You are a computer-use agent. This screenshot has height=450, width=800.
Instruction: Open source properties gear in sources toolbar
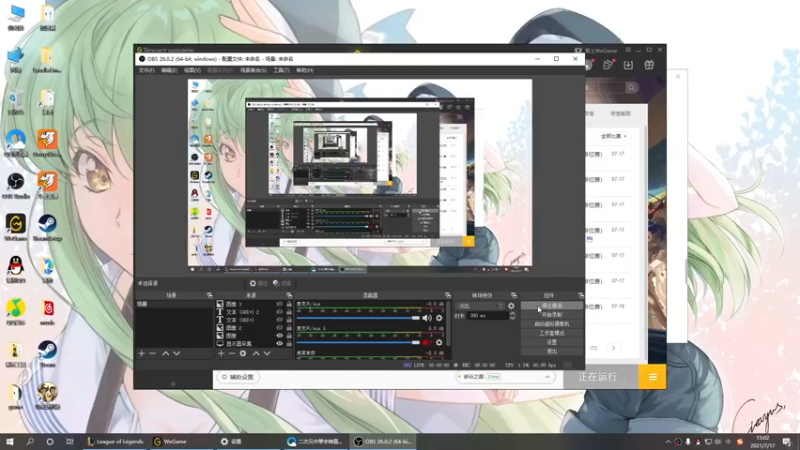[x=243, y=353]
